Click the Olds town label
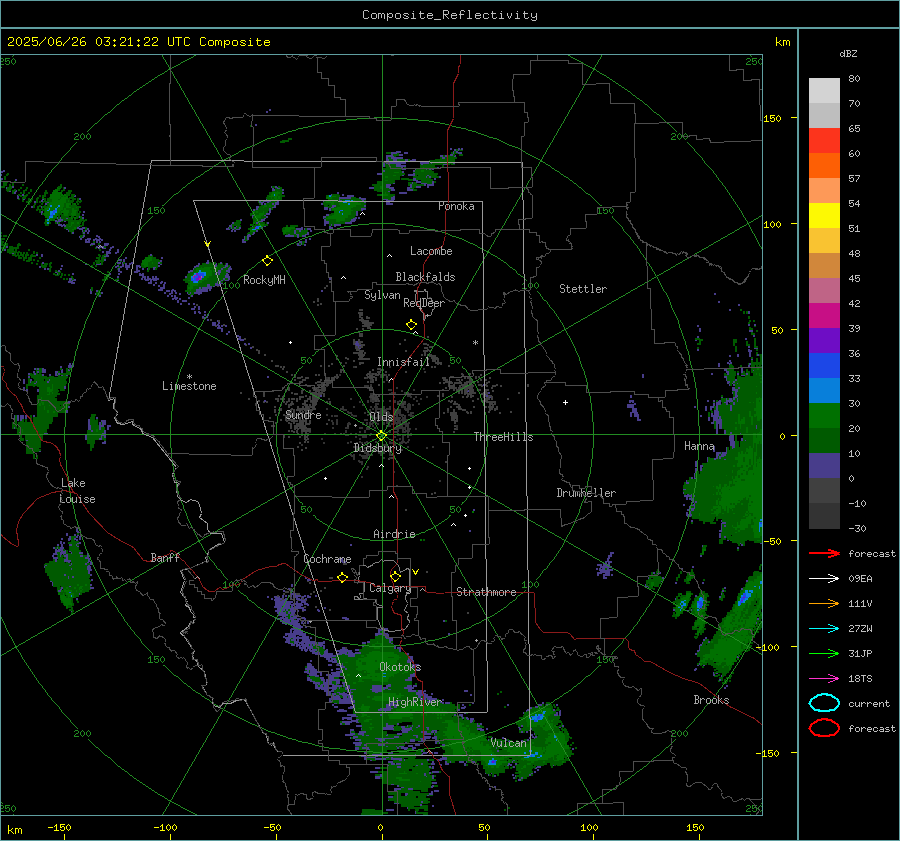The width and height of the screenshot is (900, 841). 381,417
